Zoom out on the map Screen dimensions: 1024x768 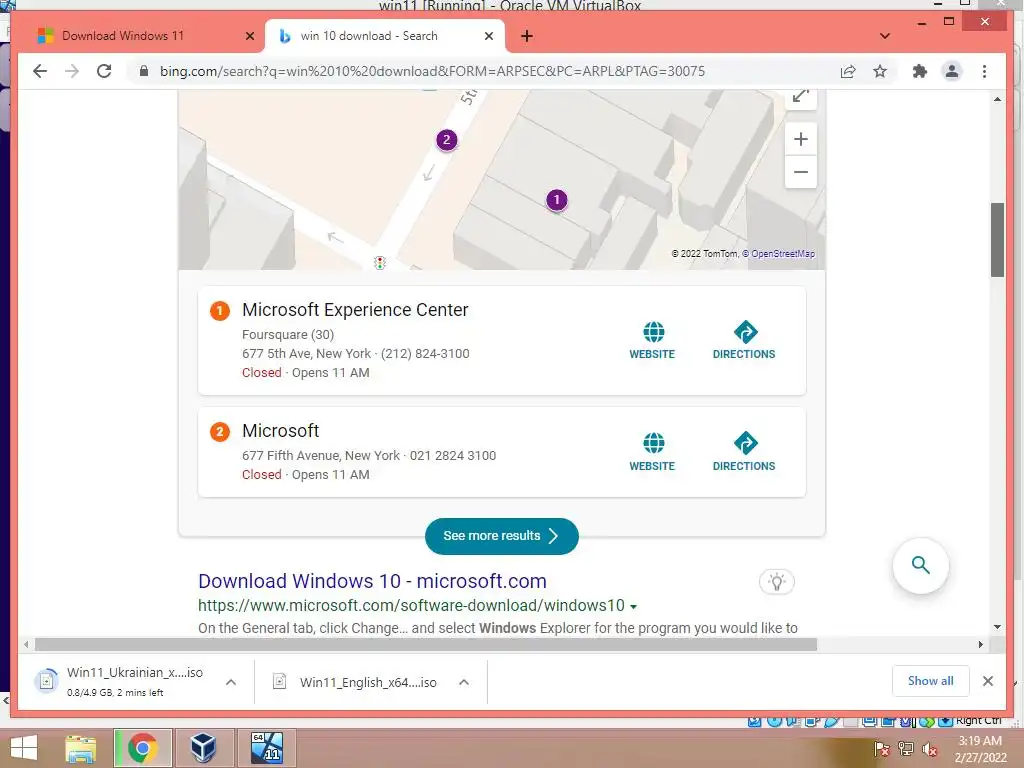(801, 172)
